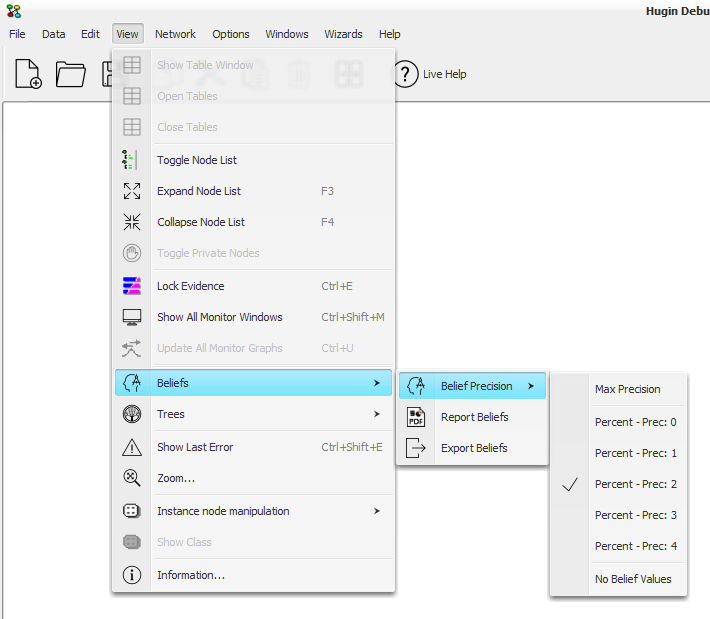
Task: Select Percent - Prec: 0
Action: point(618,422)
